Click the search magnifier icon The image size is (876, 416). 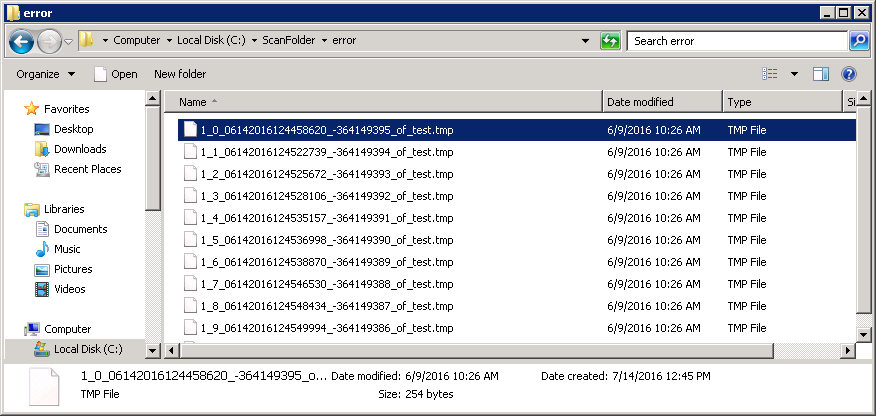point(858,41)
